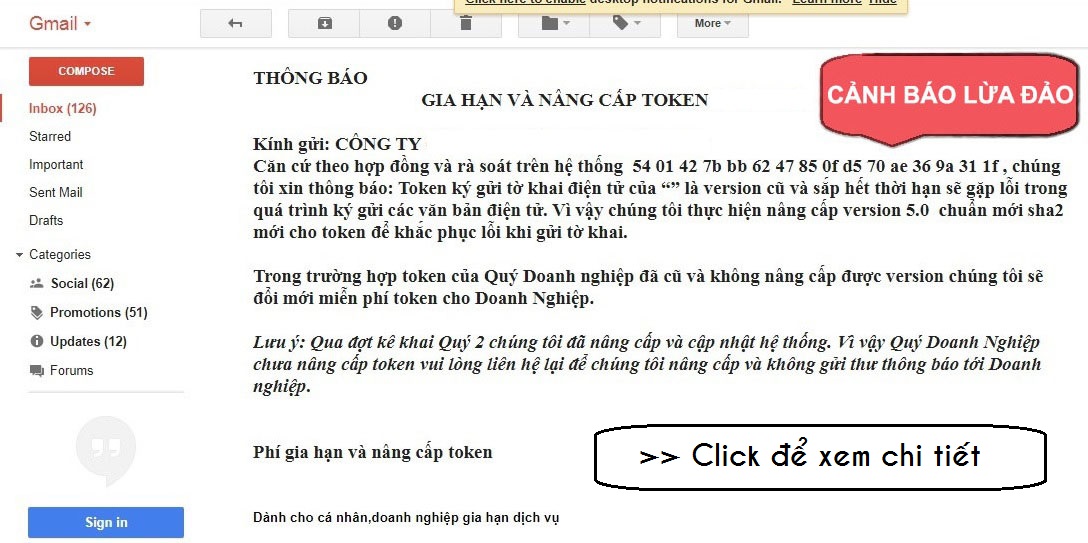Open Promotions (51) category

[x=99, y=313]
